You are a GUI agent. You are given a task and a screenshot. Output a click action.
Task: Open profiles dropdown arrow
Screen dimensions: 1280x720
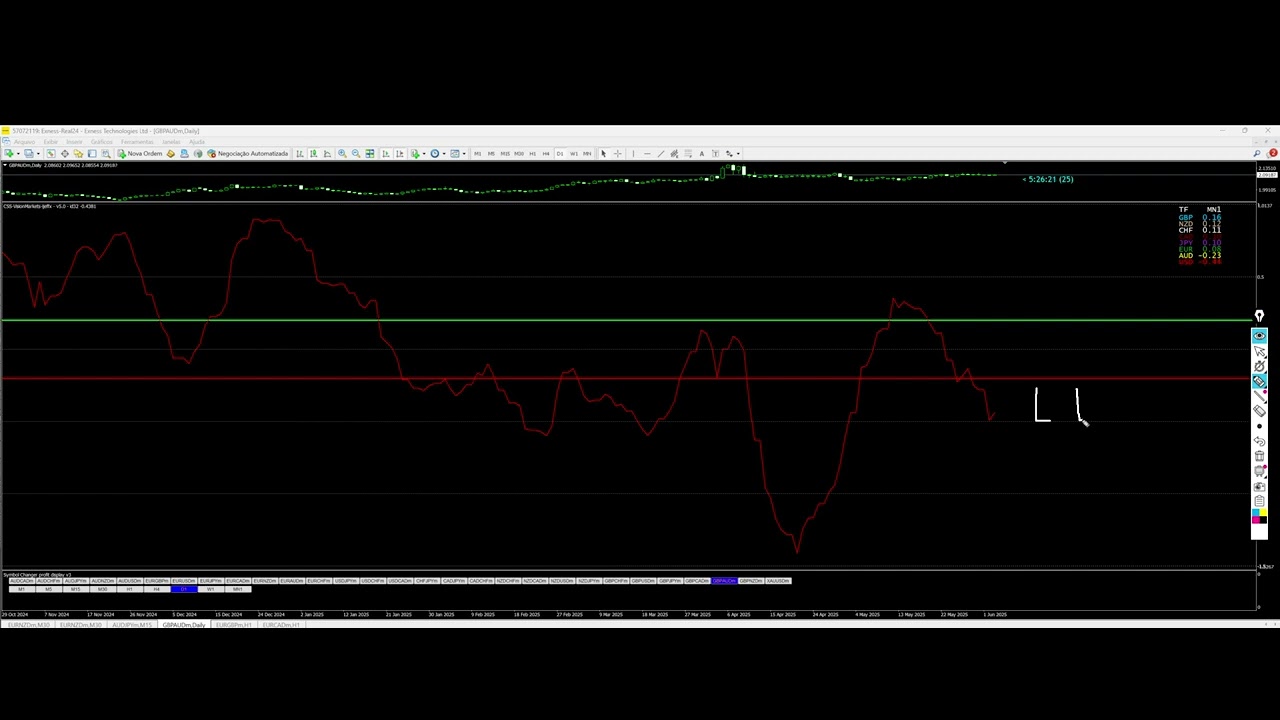[38, 153]
